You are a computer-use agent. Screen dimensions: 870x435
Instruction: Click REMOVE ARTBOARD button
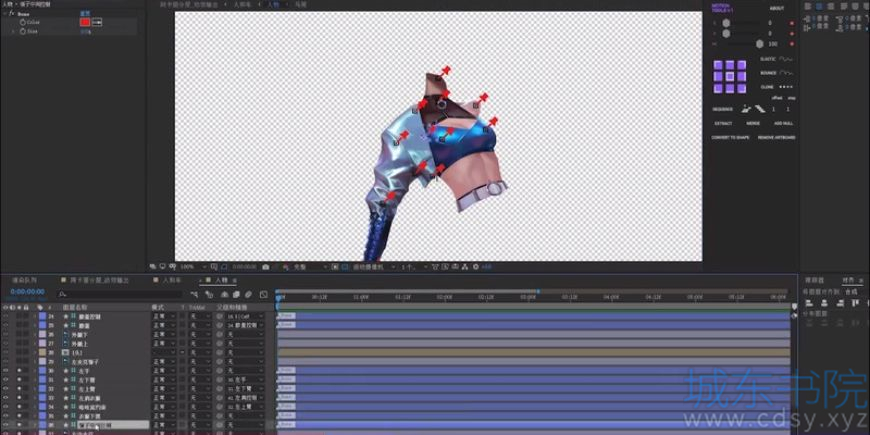pos(776,137)
